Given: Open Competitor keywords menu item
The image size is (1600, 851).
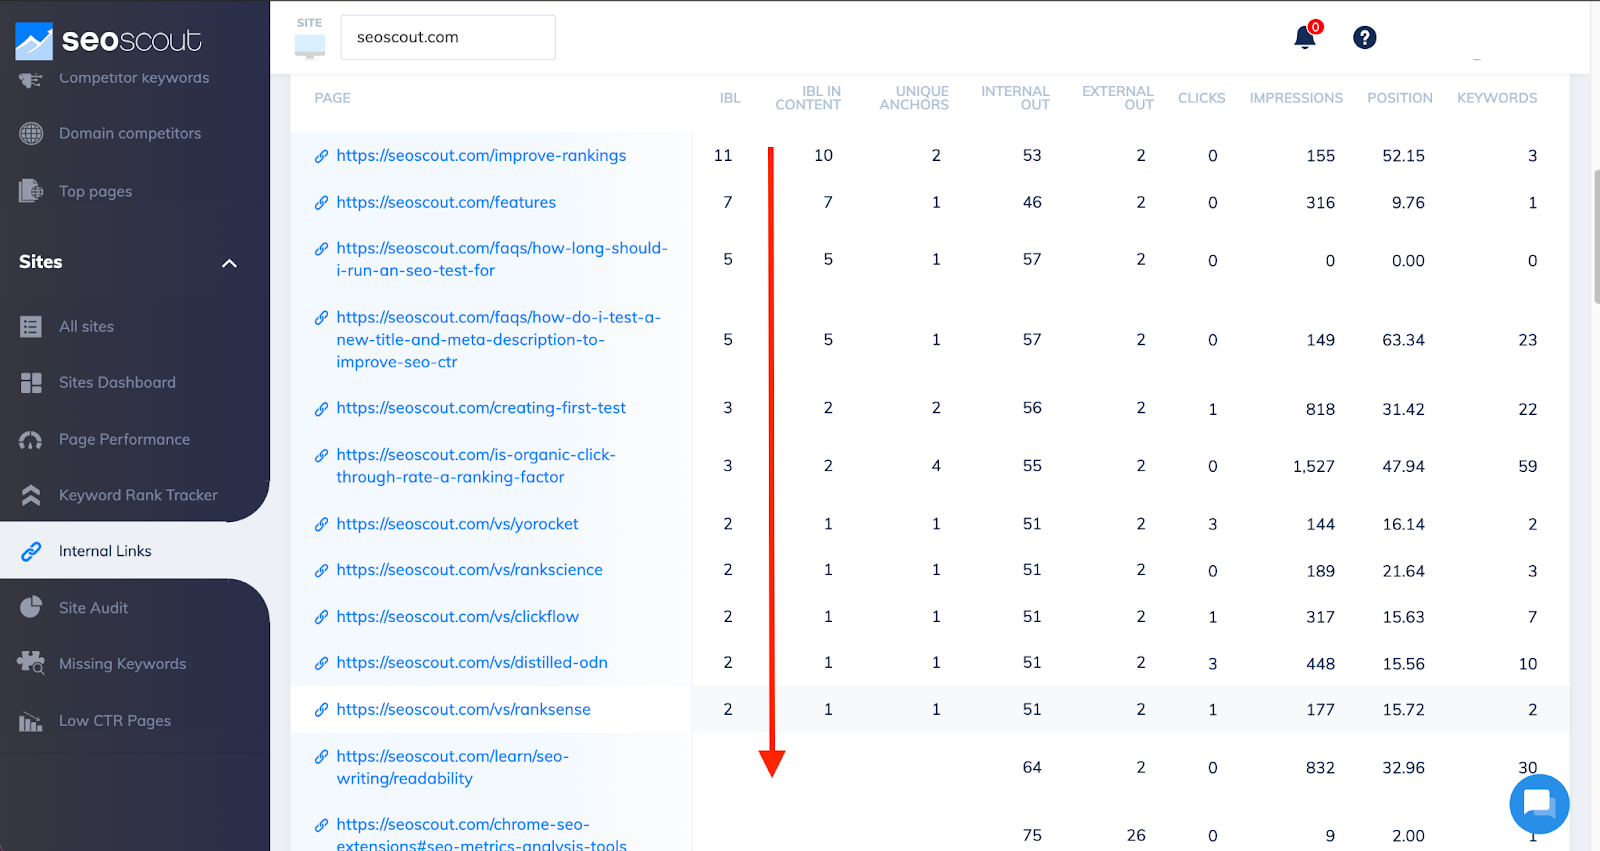Looking at the screenshot, I should (134, 77).
